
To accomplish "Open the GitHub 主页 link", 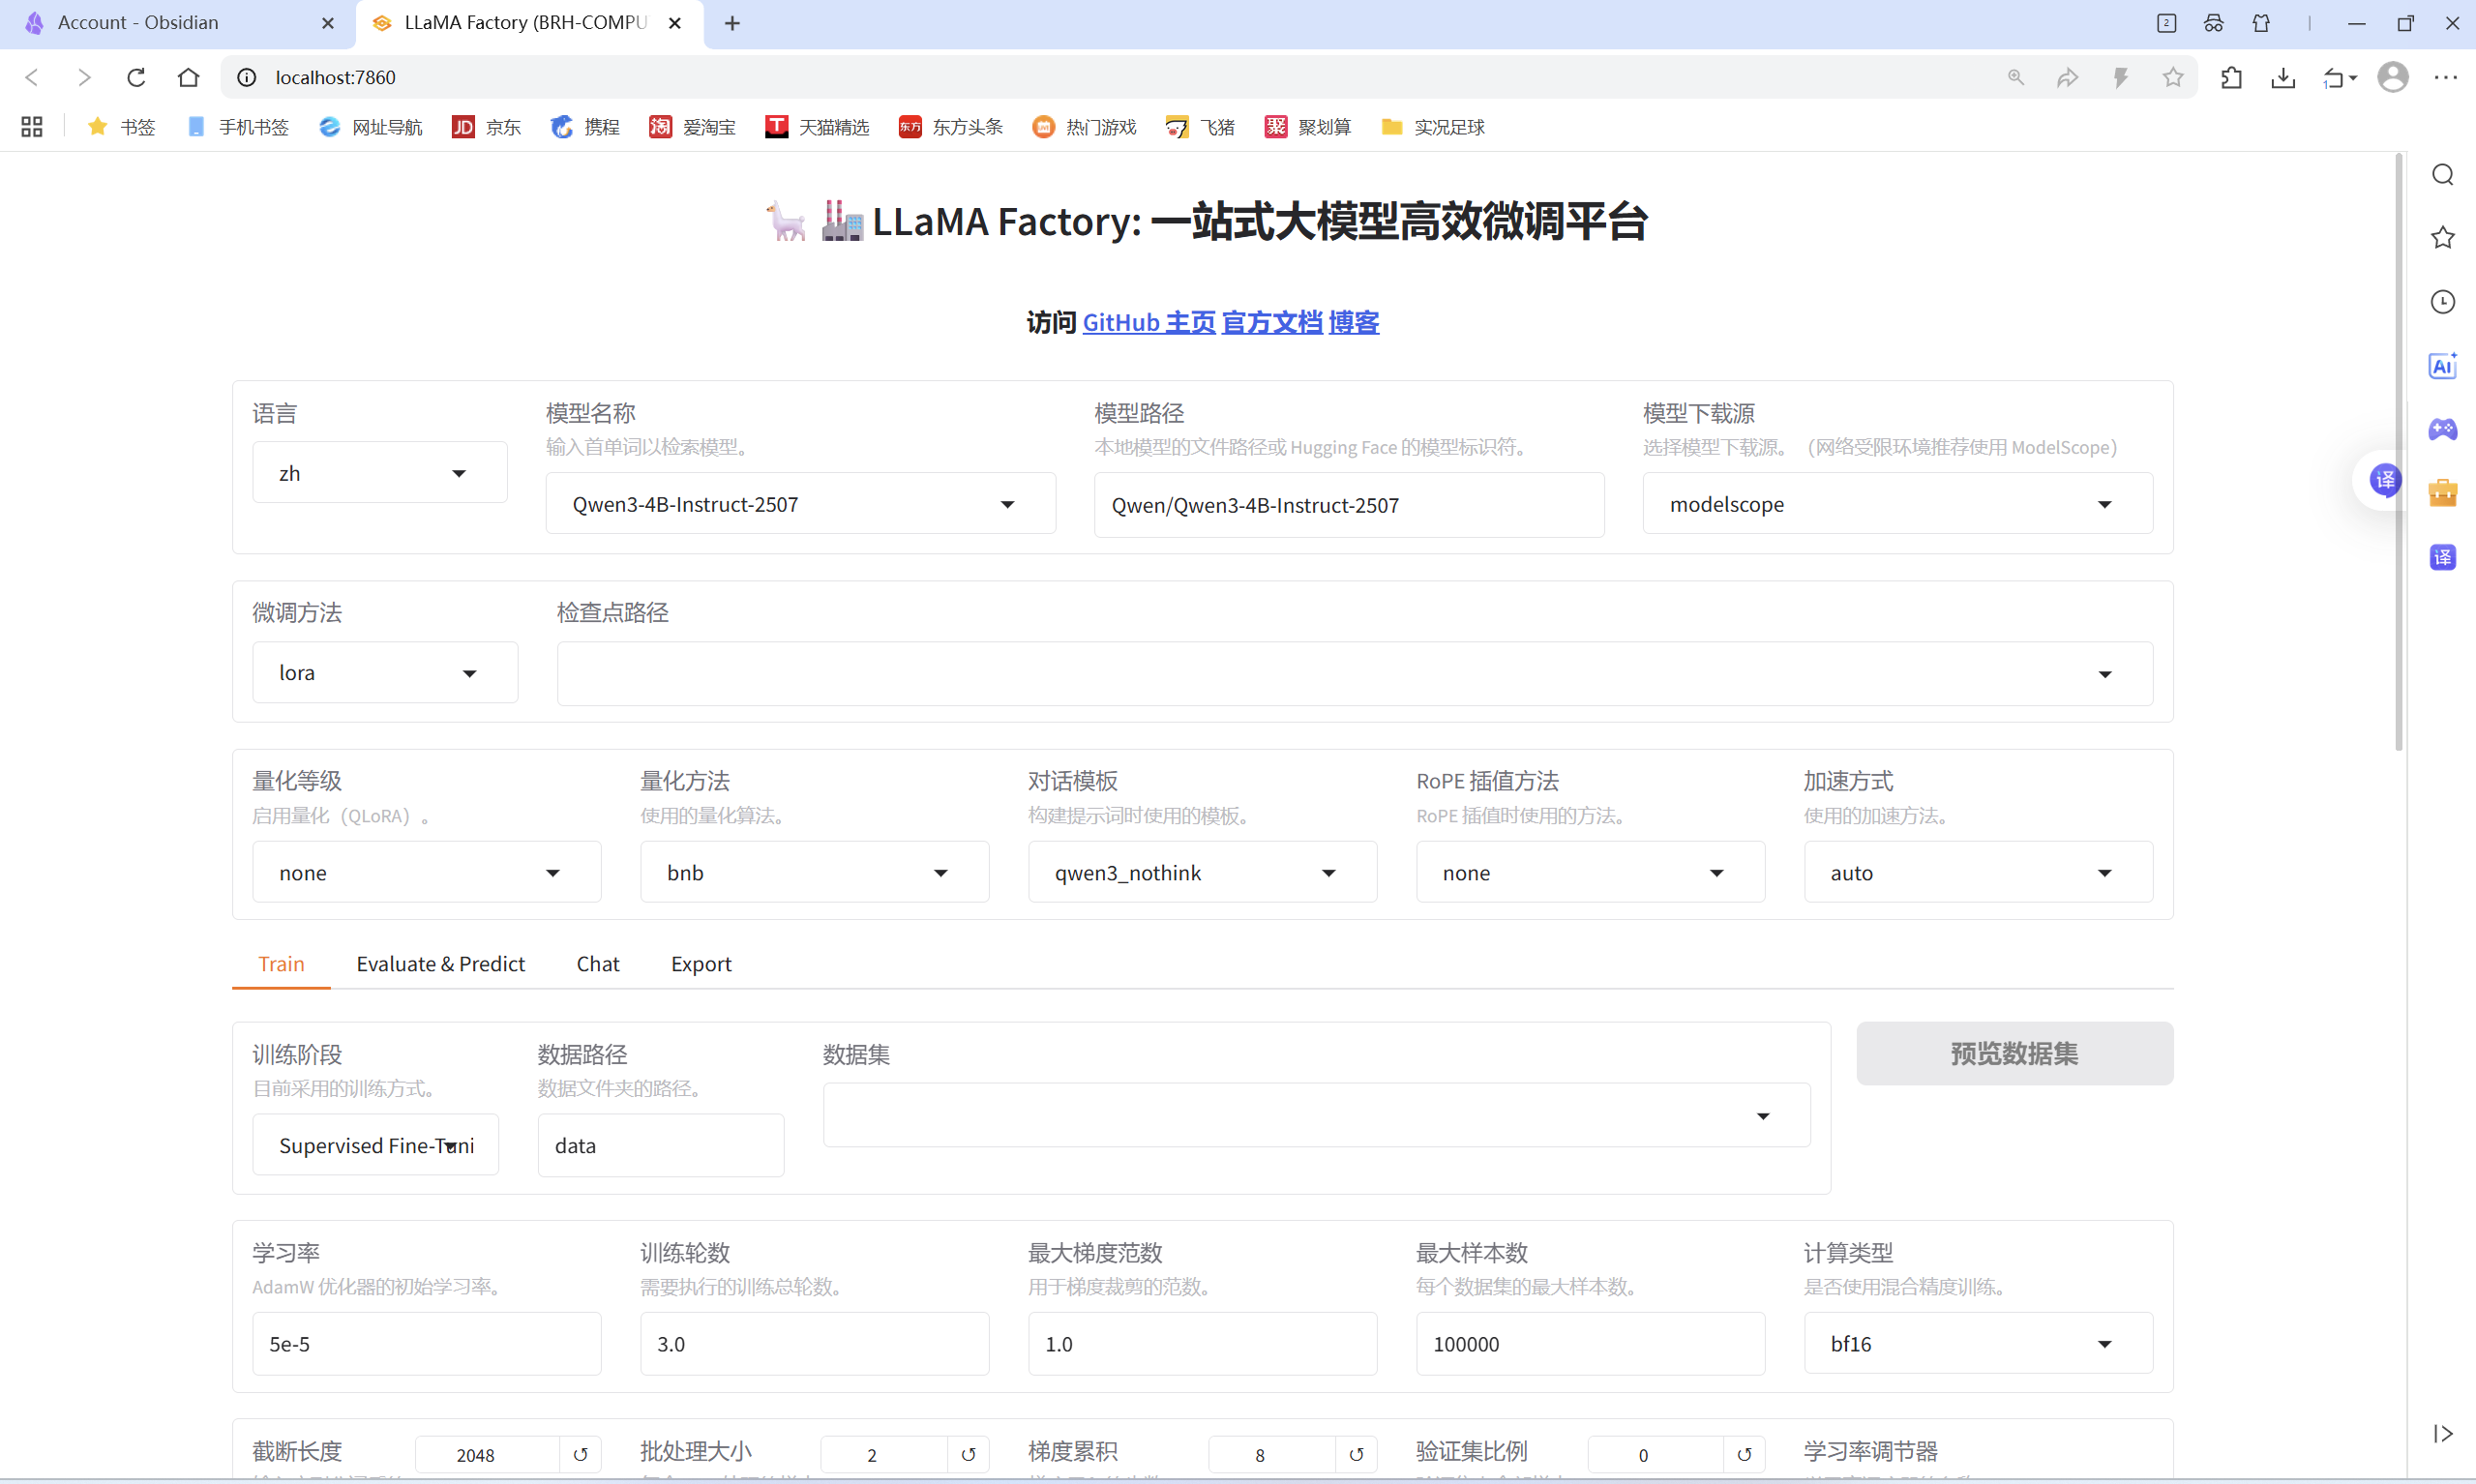I will (1149, 322).
